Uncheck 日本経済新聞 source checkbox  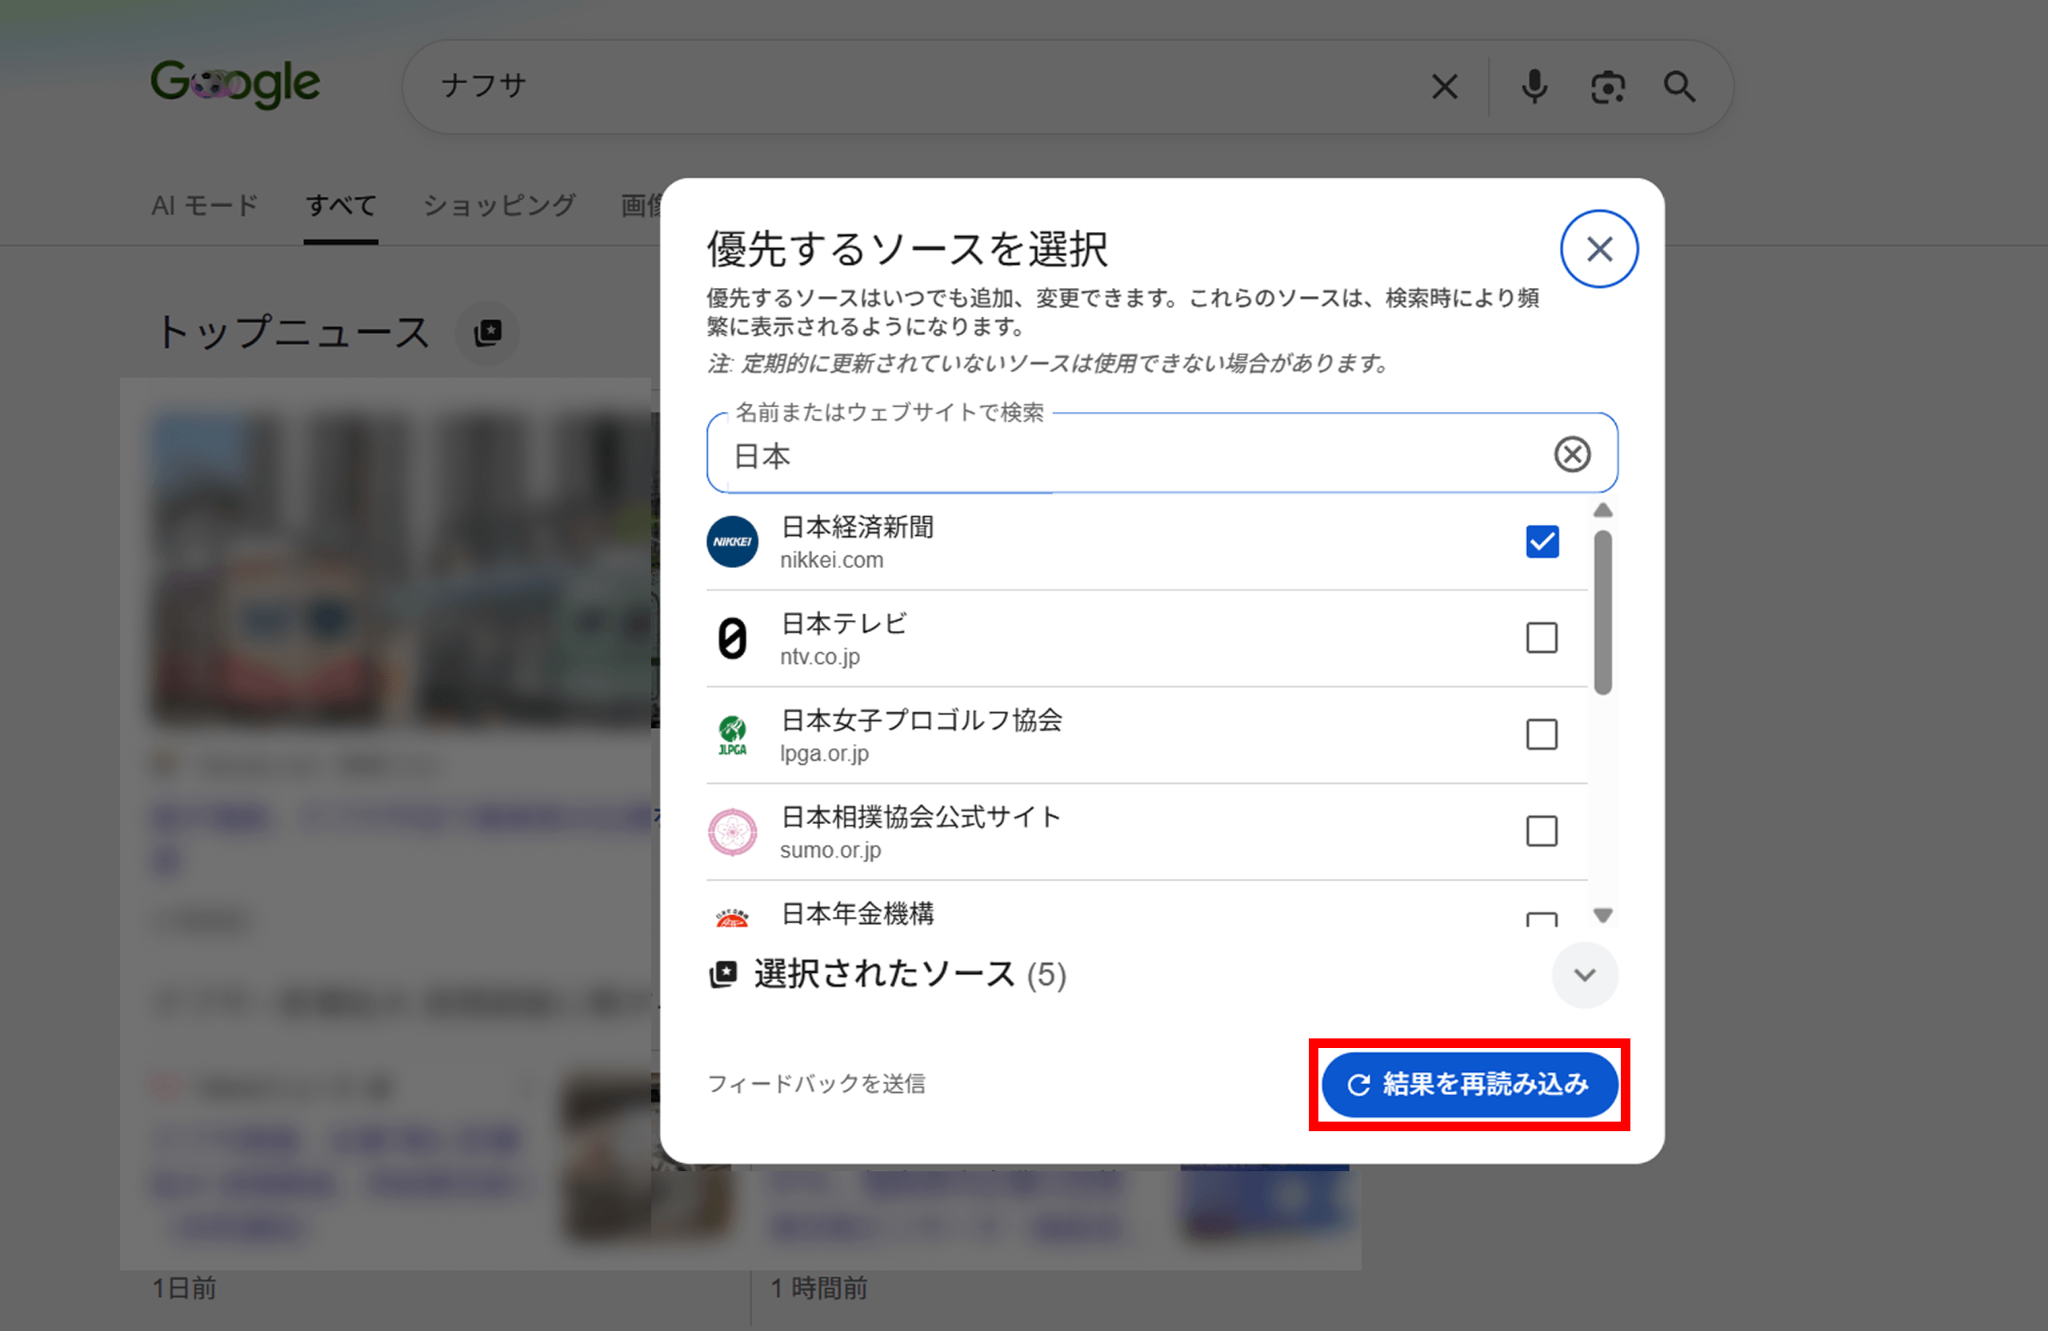[x=1542, y=541]
